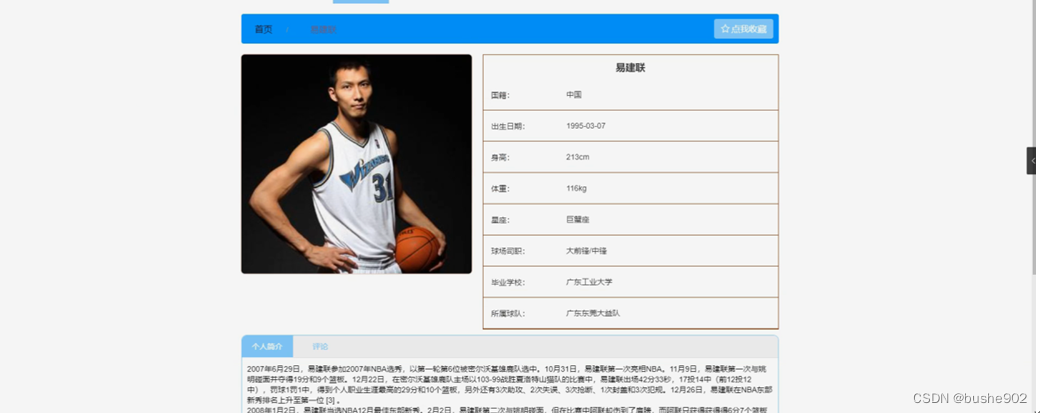Select the 中国 nationality value

tap(574, 95)
